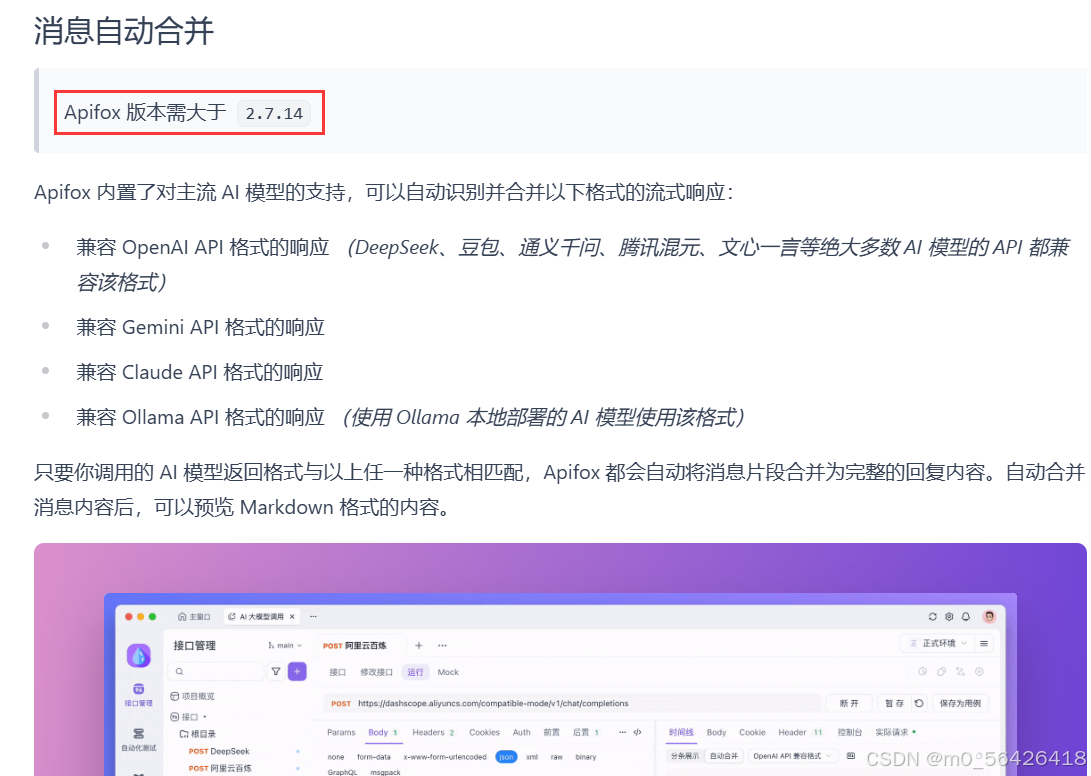Open the request Body tab
The width and height of the screenshot is (1091, 776).
383,732
